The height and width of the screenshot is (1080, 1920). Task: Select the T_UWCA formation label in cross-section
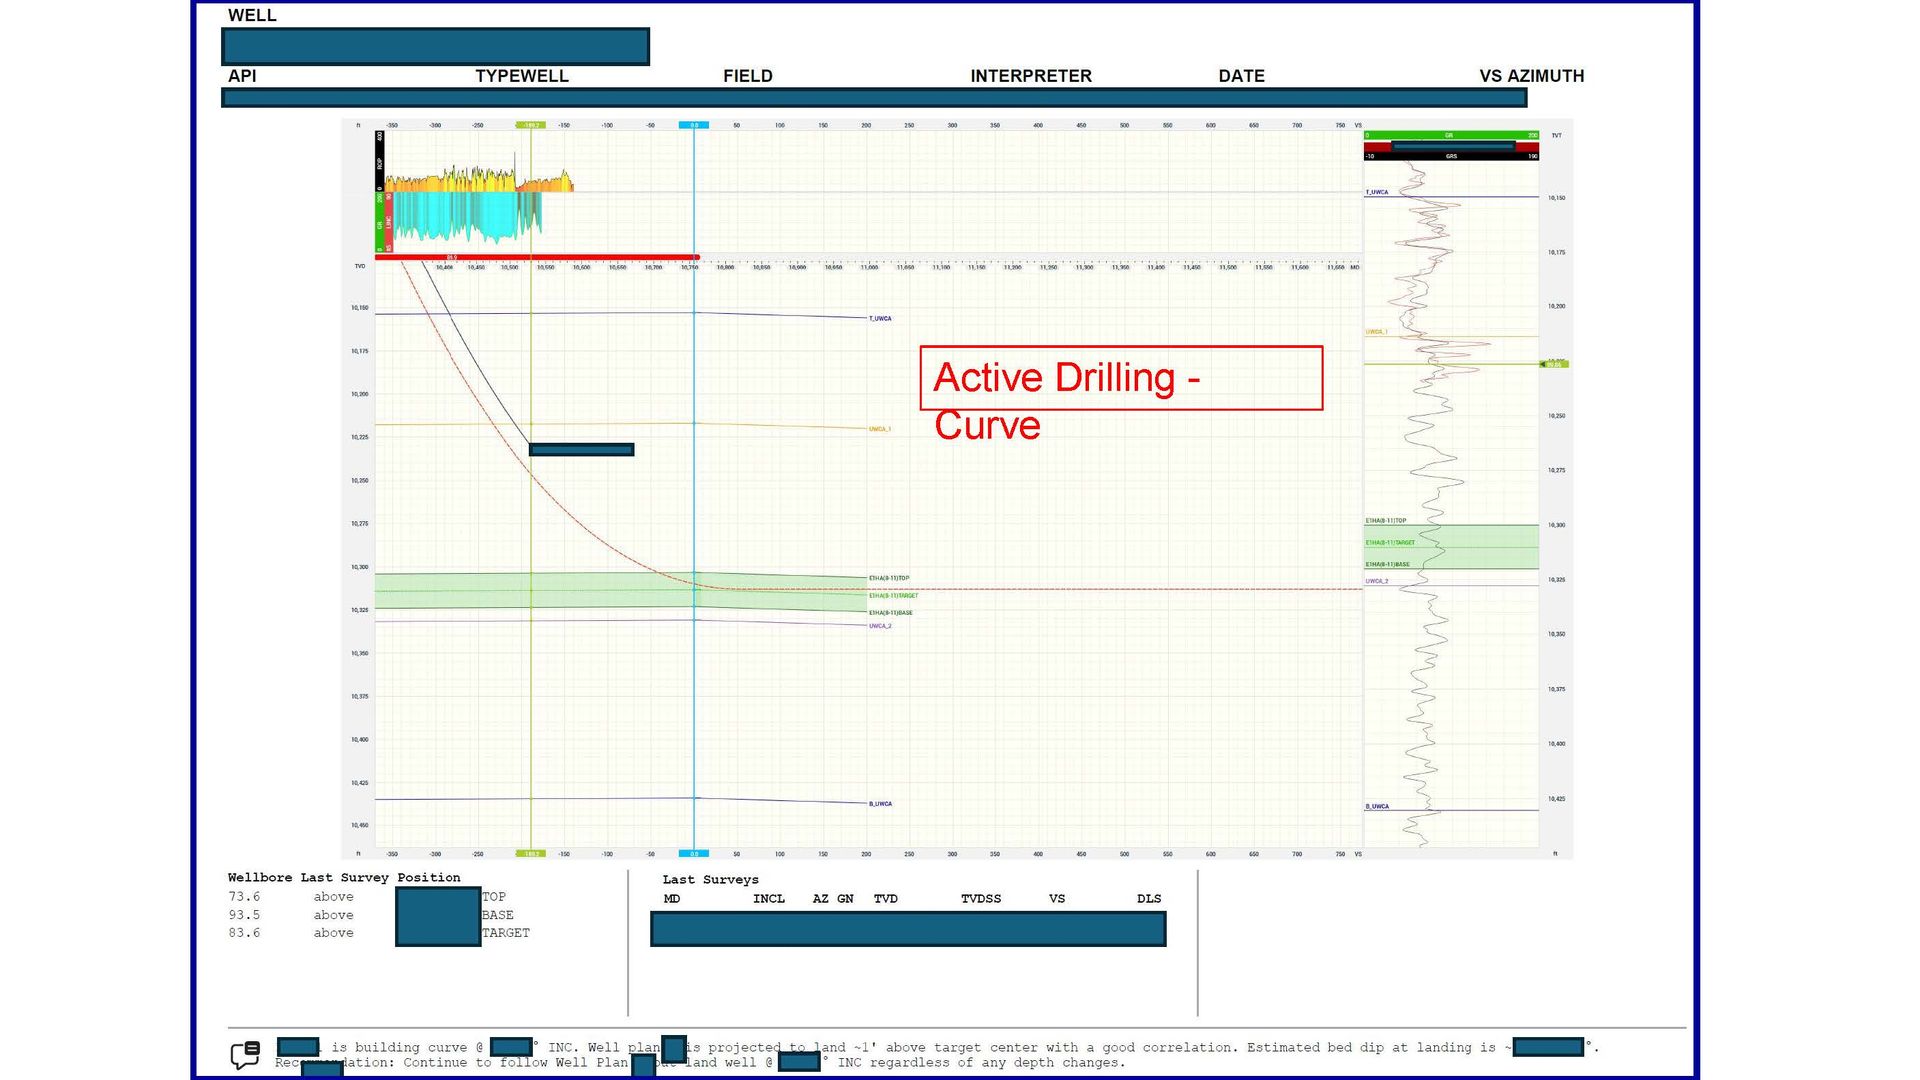880,318
